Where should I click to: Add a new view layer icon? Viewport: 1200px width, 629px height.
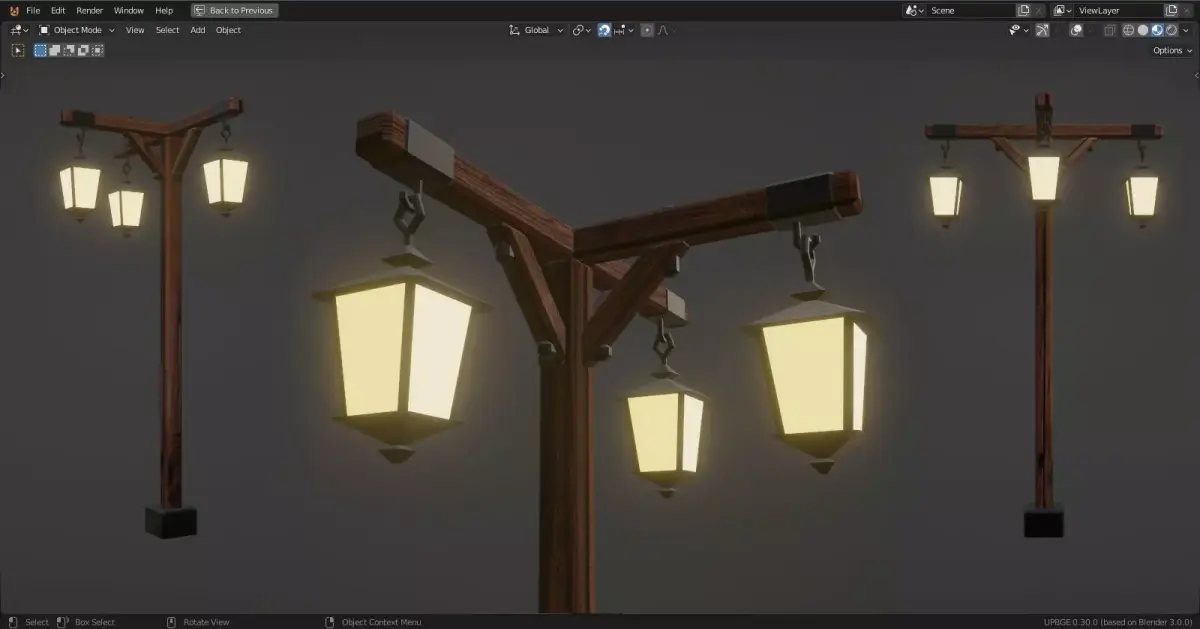pyautogui.click(x=1171, y=10)
